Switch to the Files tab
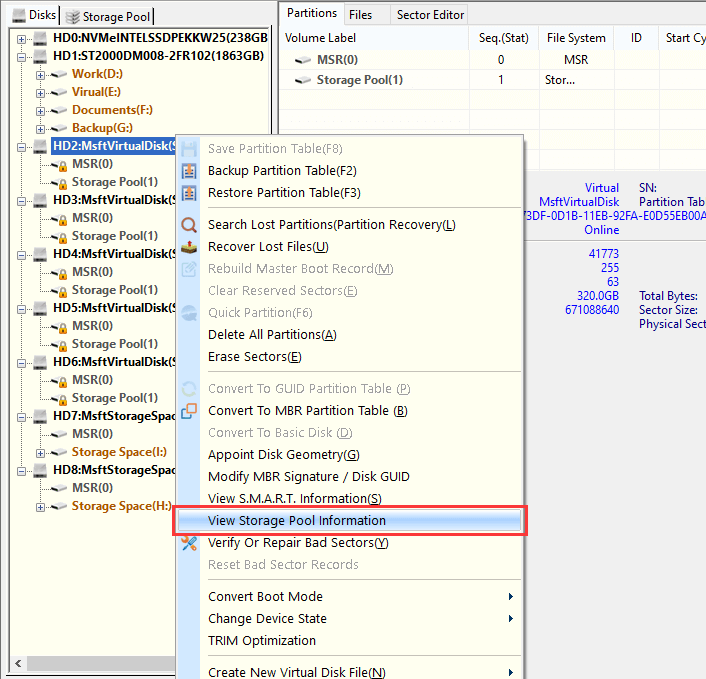Viewport: 706px width, 679px height. [x=360, y=14]
